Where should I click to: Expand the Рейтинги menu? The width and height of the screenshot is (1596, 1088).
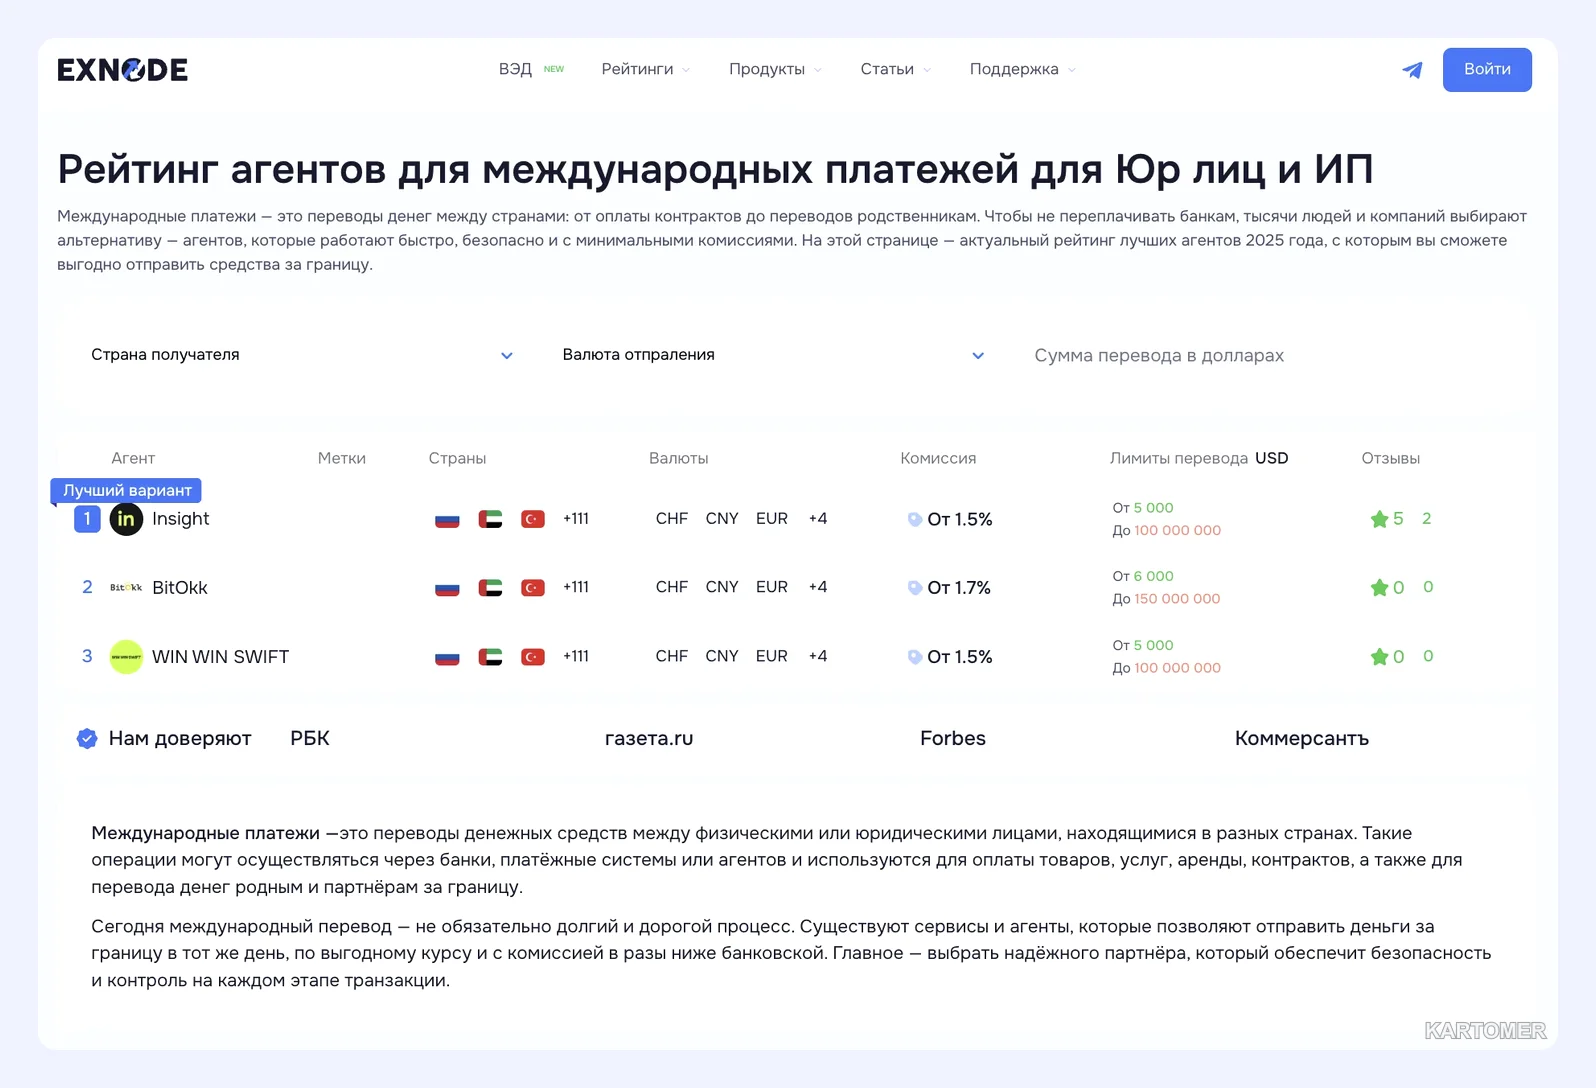(x=646, y=69)
